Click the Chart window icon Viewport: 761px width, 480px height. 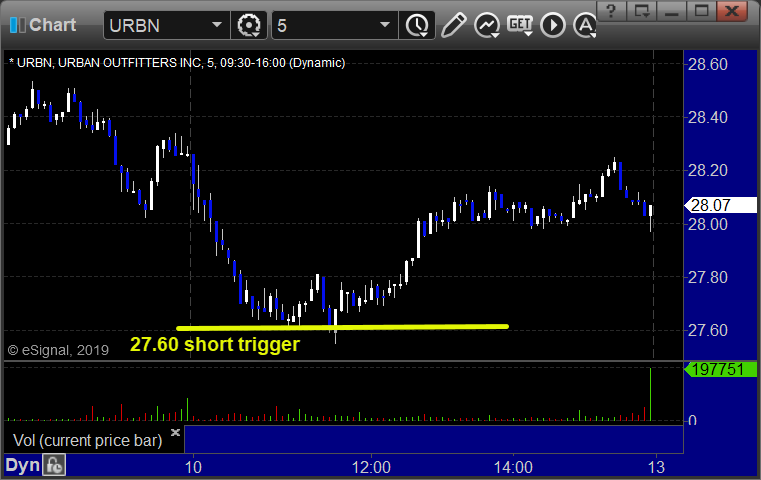[17, 25]
